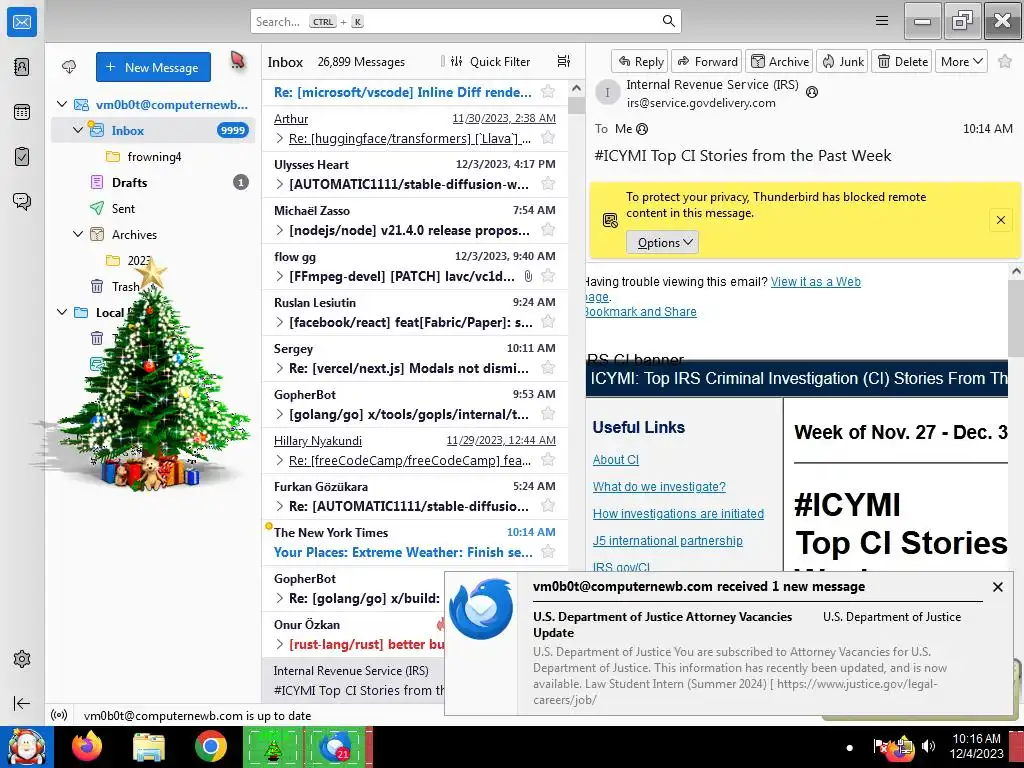Image resolution: width=1024 pixels, height=768 pixels.
Task: Open the More actions dropdown
Action: (x=961, y=61)
